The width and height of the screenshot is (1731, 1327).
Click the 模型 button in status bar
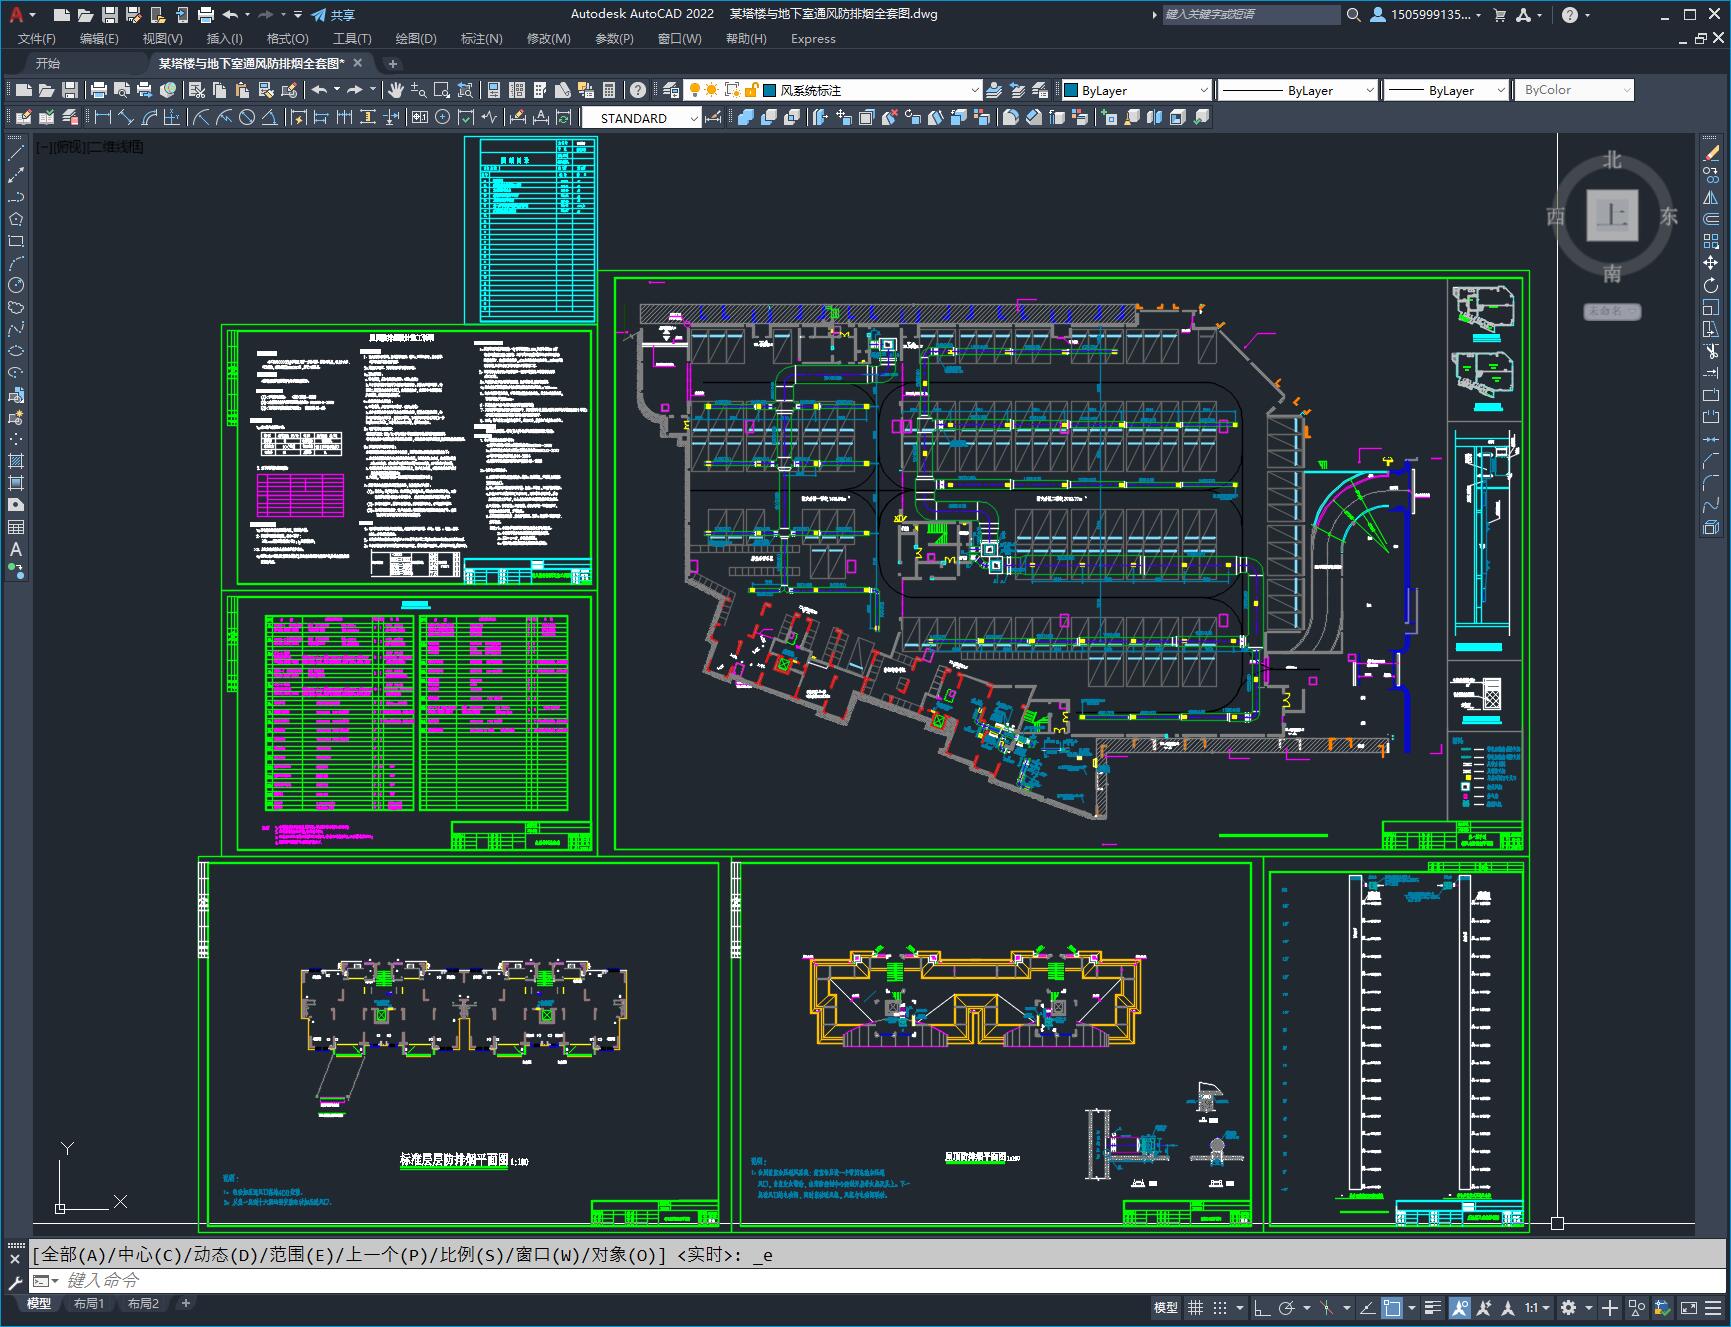click(x=1166, y=1307)
